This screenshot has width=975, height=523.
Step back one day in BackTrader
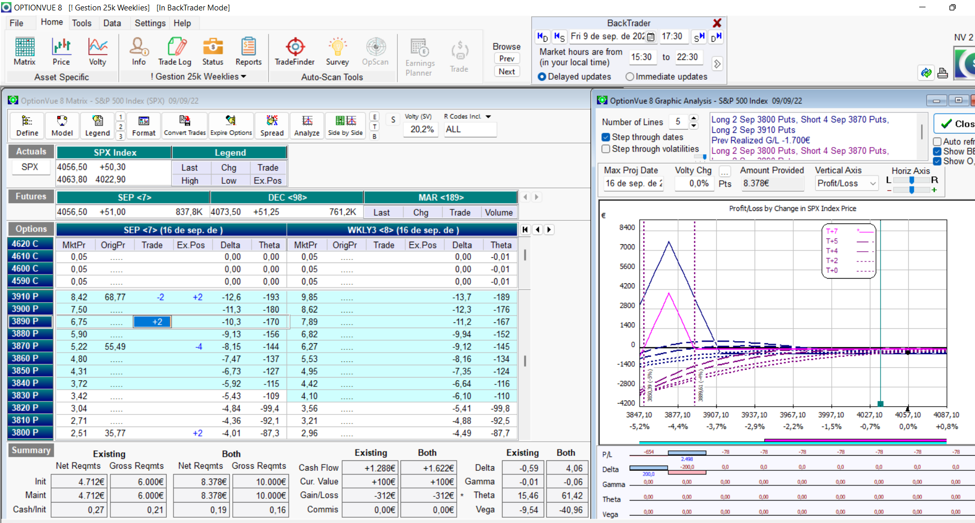click(542, 37)
